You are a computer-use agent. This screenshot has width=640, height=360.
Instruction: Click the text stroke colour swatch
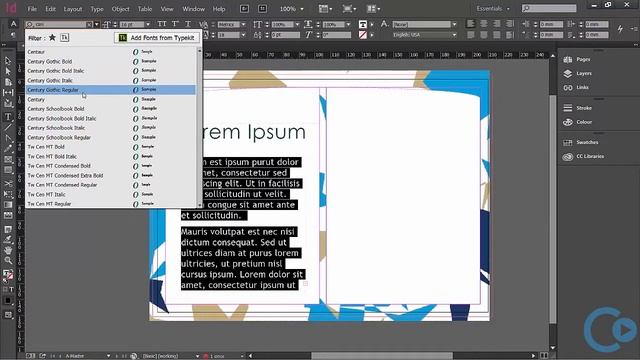click(362, 35)
